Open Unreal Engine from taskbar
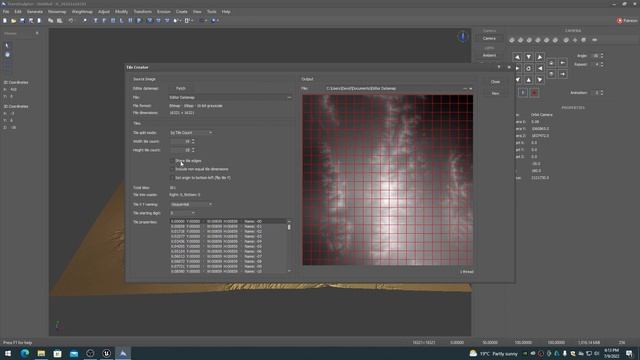Screen dimensions: 640x360 click(106, 353)
